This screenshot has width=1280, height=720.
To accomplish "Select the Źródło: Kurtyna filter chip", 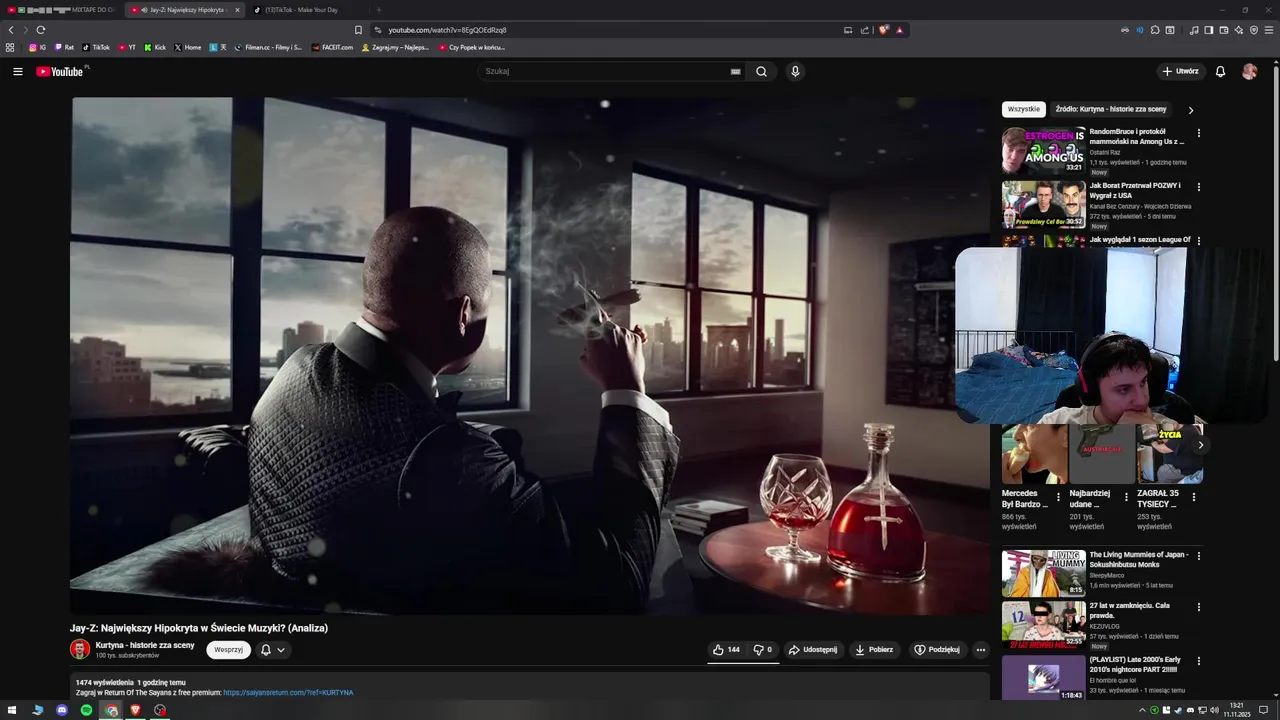I will [x=1111, y=109].
